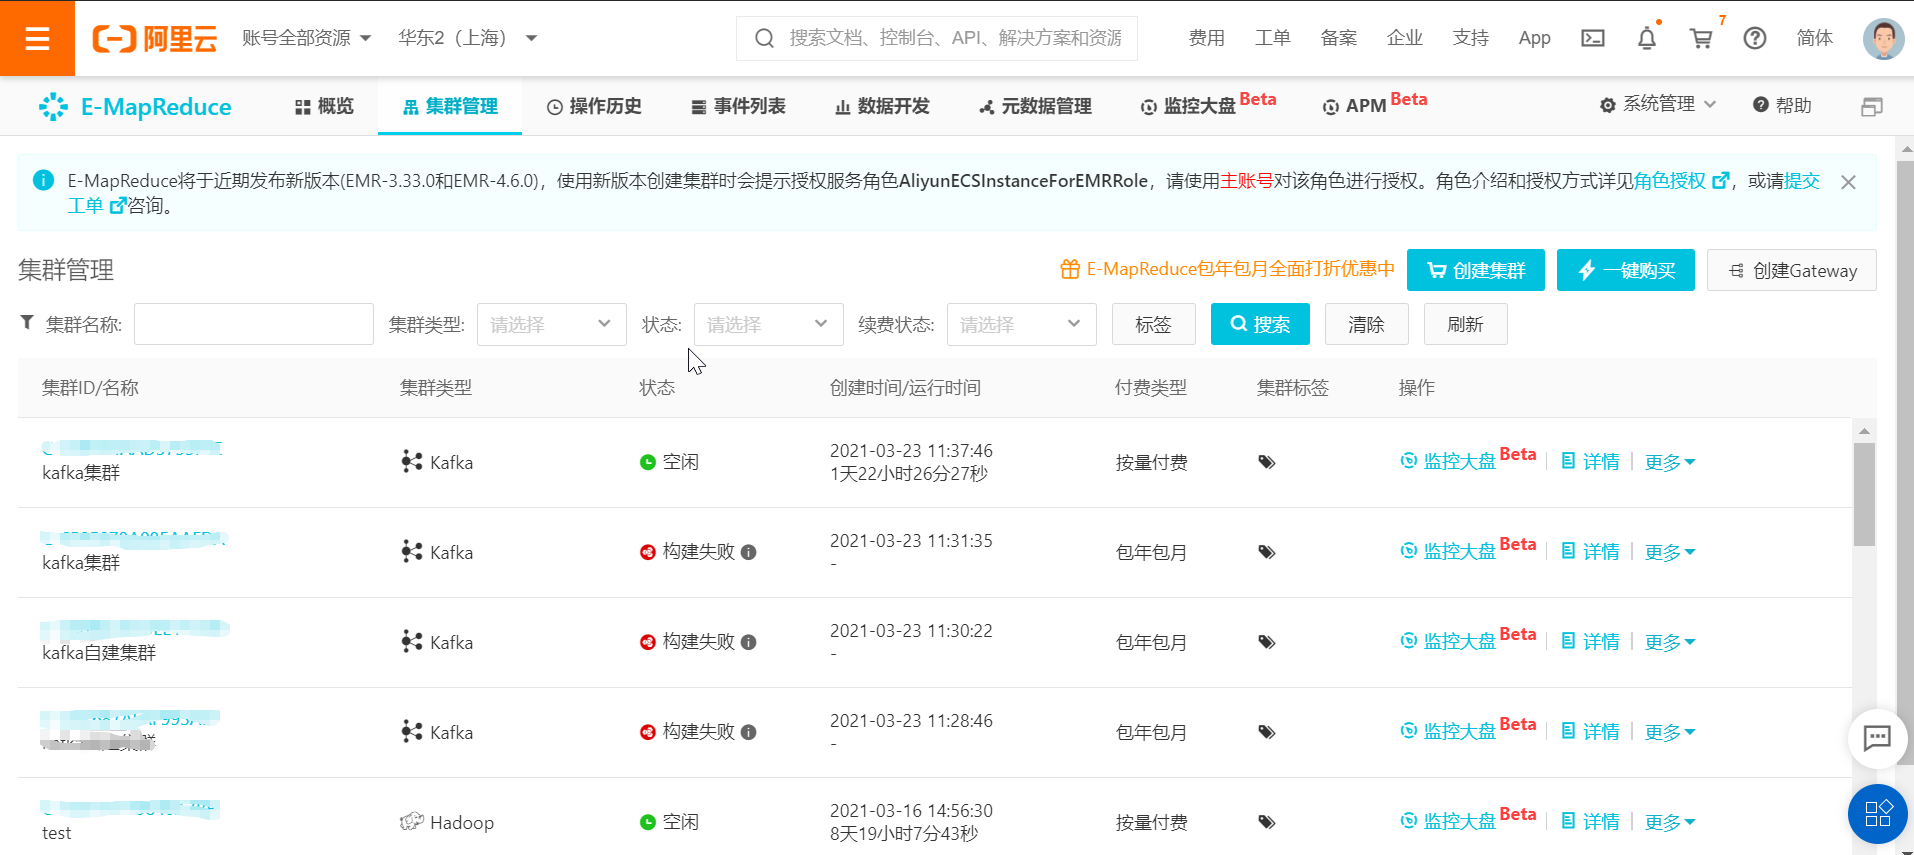Click the 创建Gateway button
1914x855 pixels.
point(1792,270)
